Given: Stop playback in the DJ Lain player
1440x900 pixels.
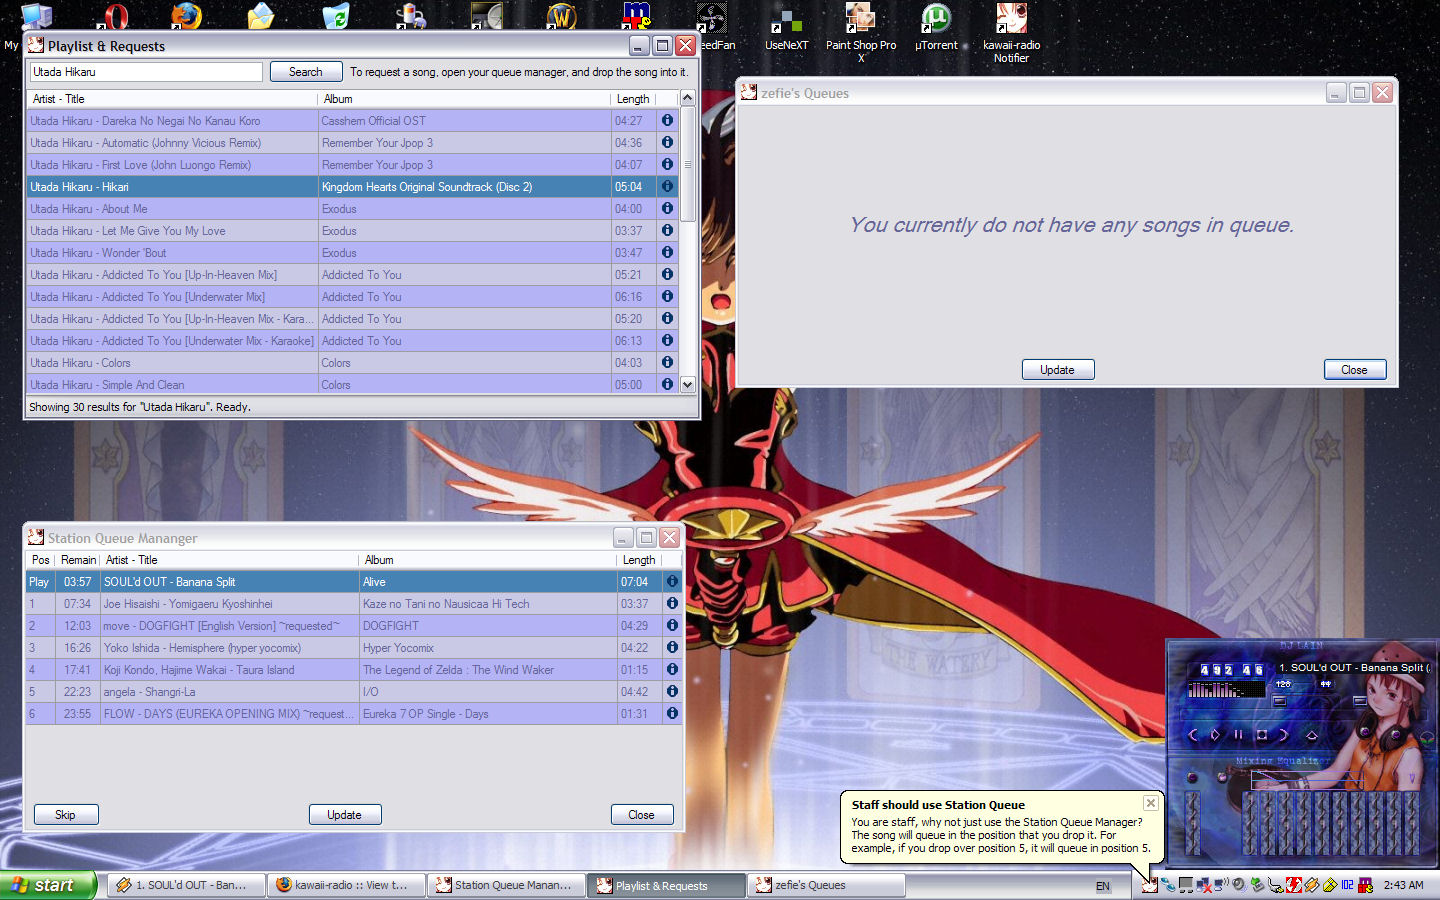Looking at the screenshot, I should tap(1262, 734).
